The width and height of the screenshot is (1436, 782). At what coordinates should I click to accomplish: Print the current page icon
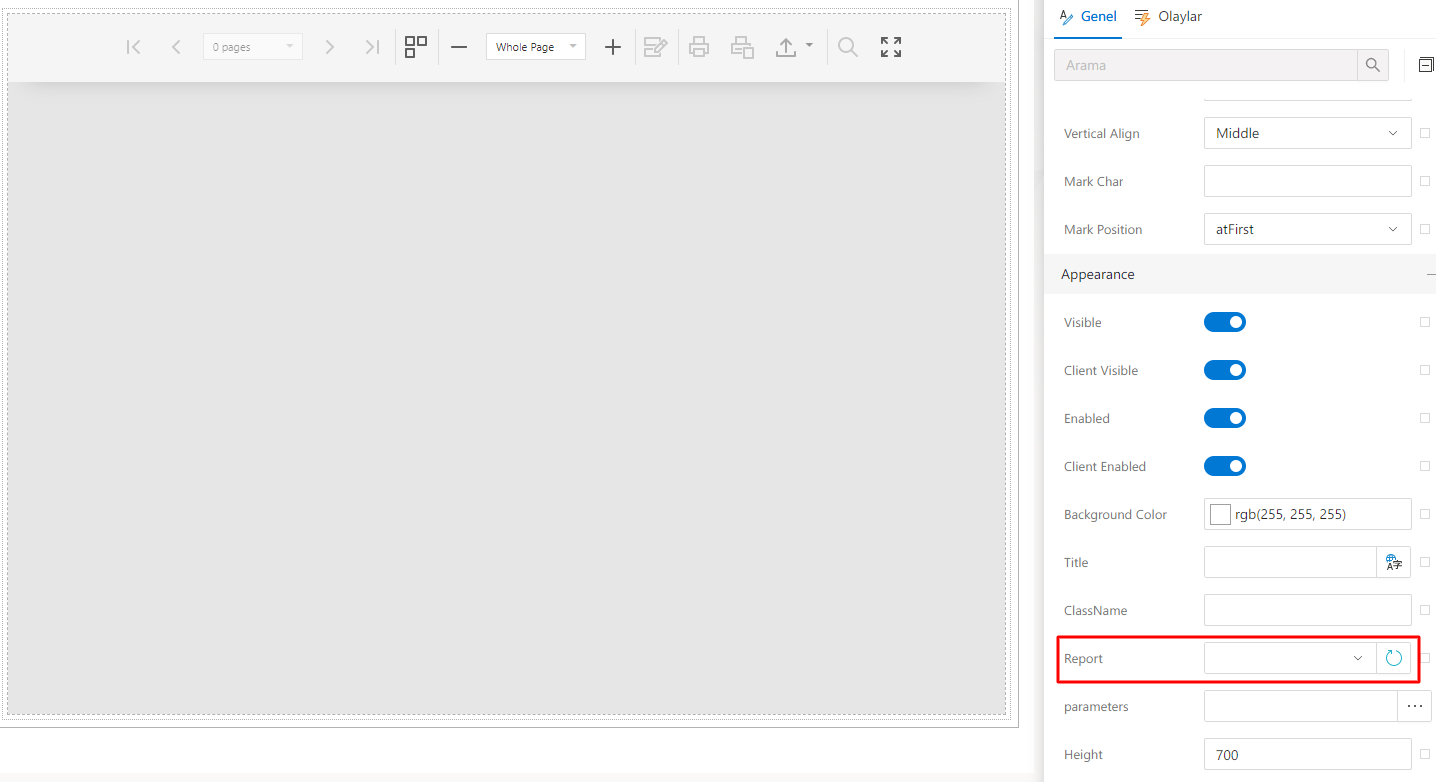(x=742, y=47)
